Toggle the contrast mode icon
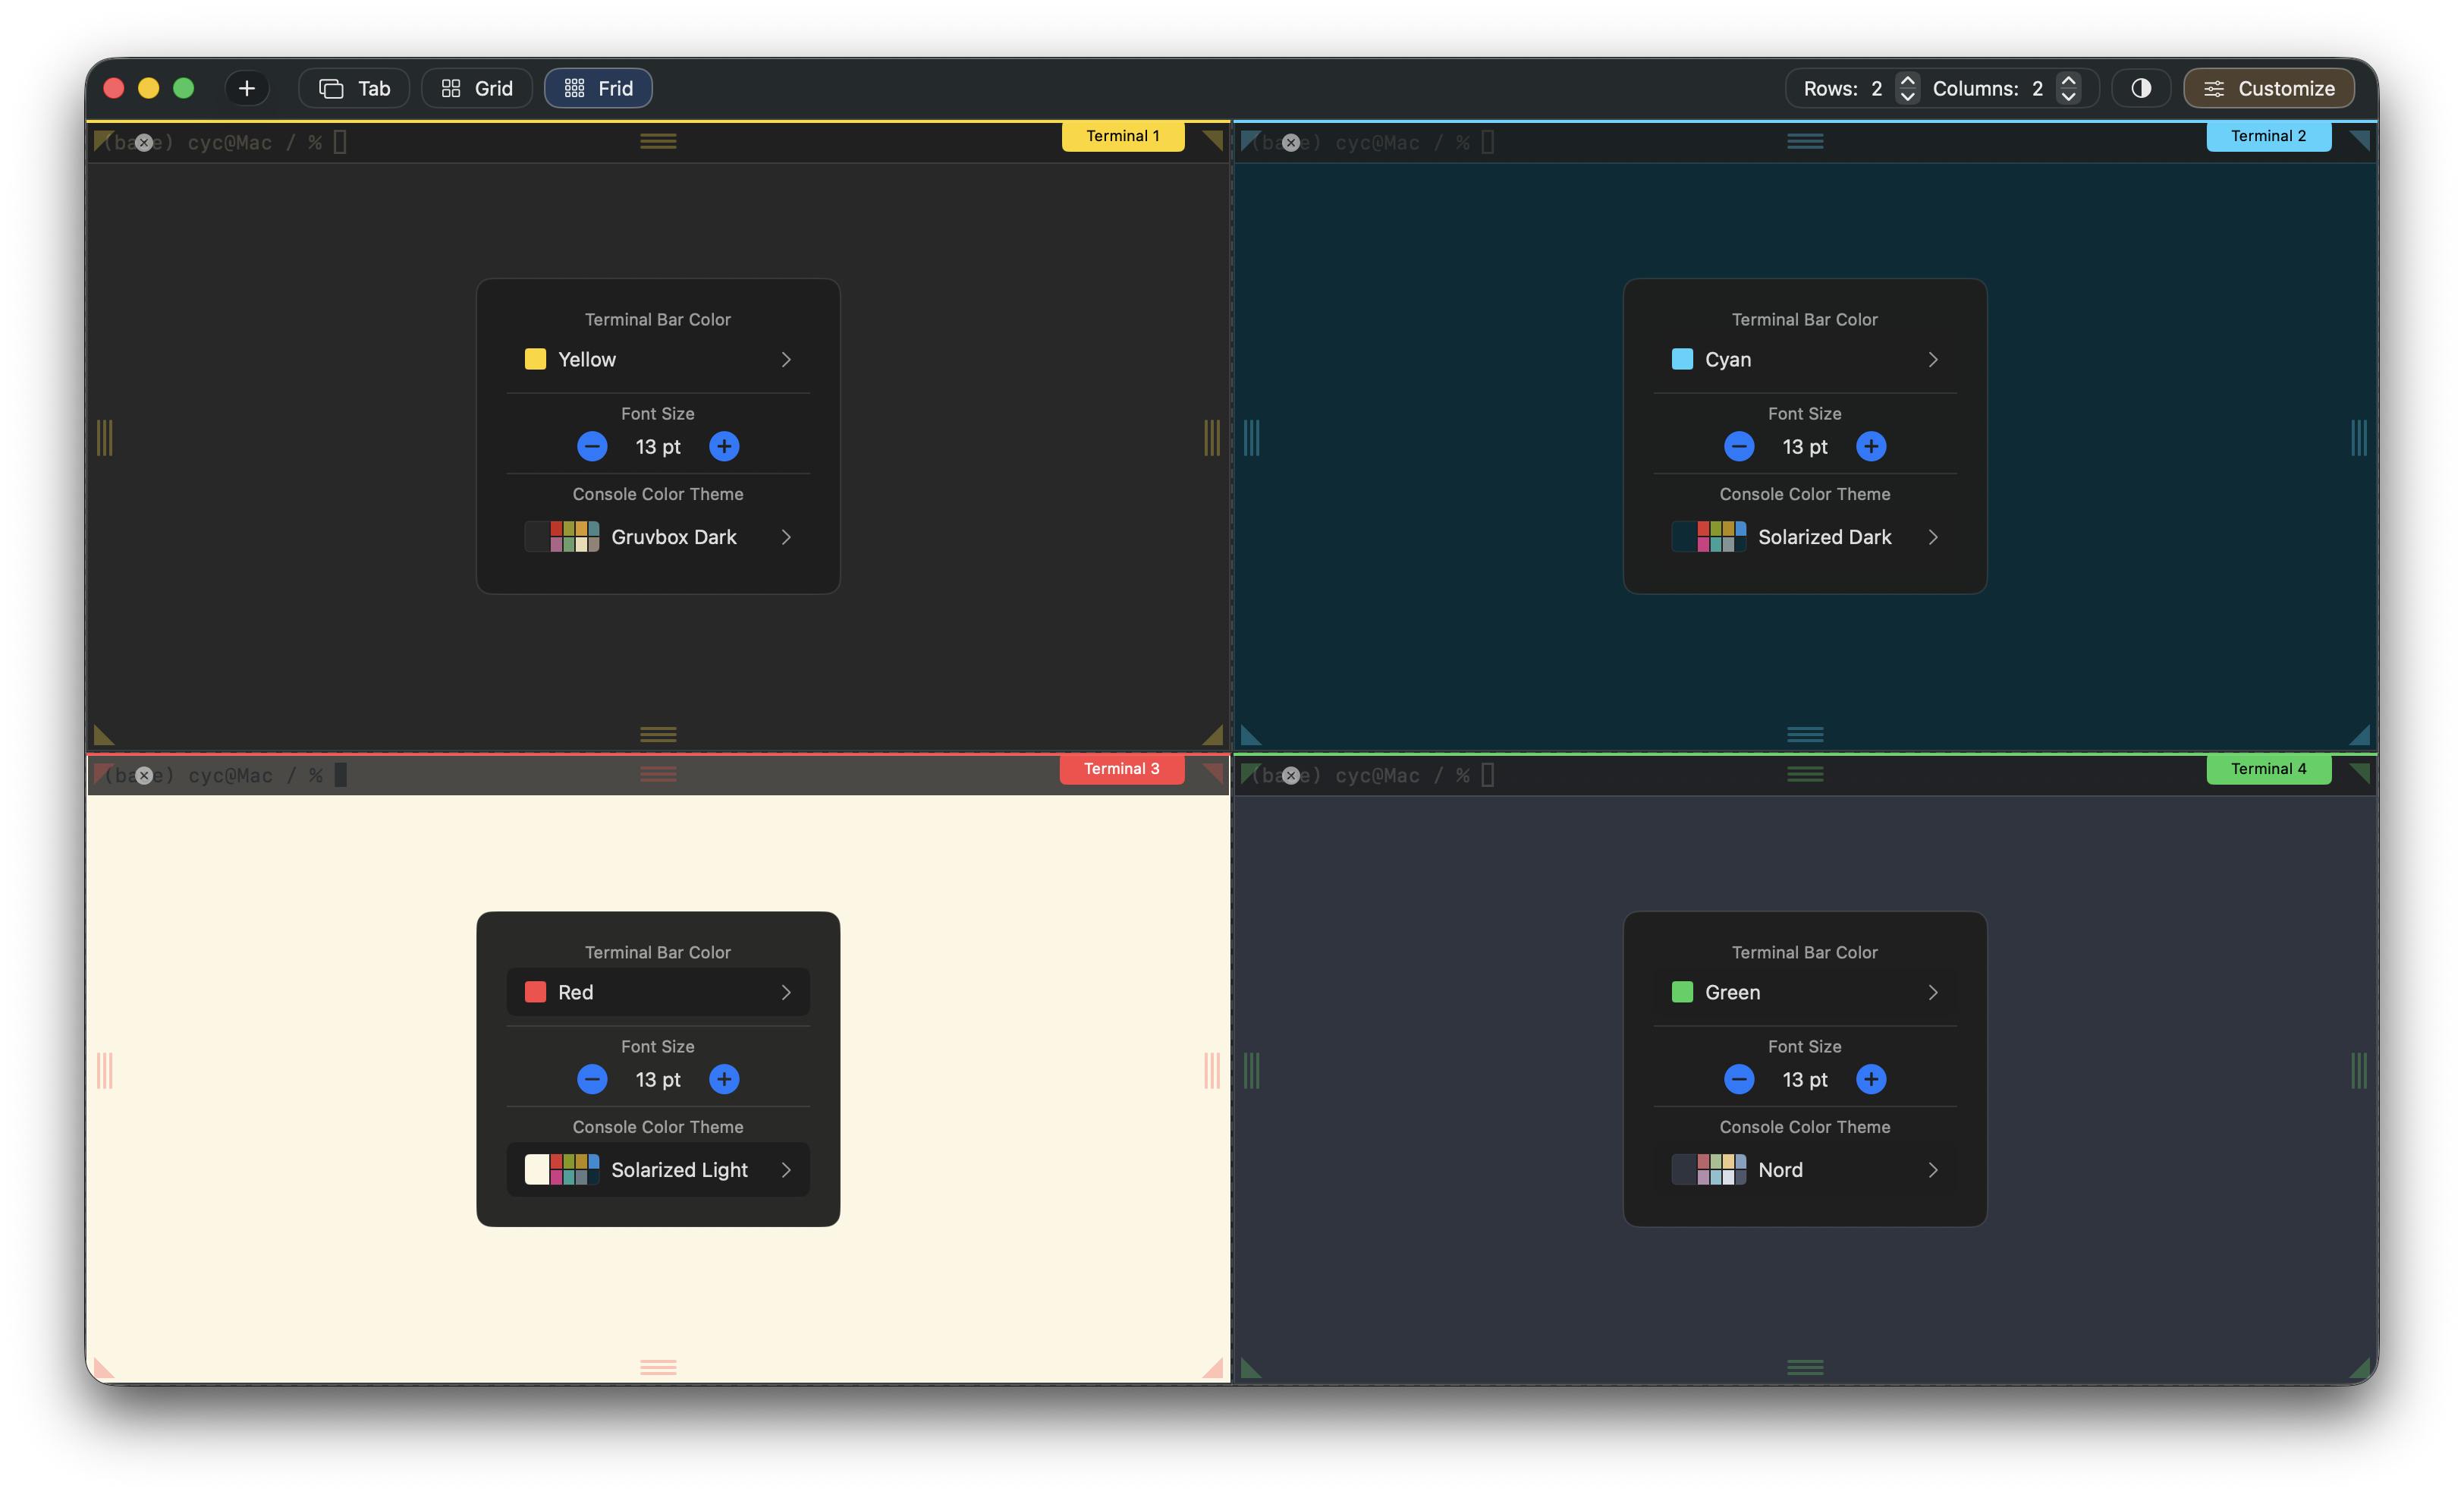Screen dimensions: 2464x1498 [2141, 88]
